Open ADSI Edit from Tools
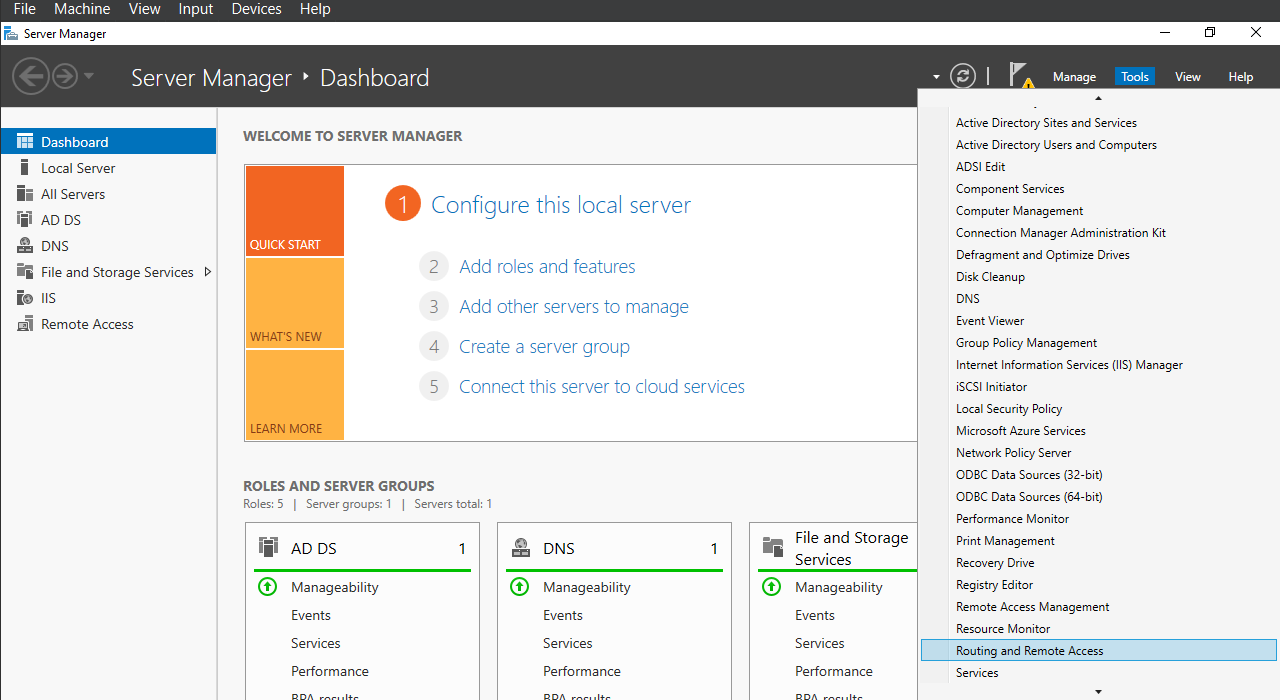 (x=1098, y=167)
